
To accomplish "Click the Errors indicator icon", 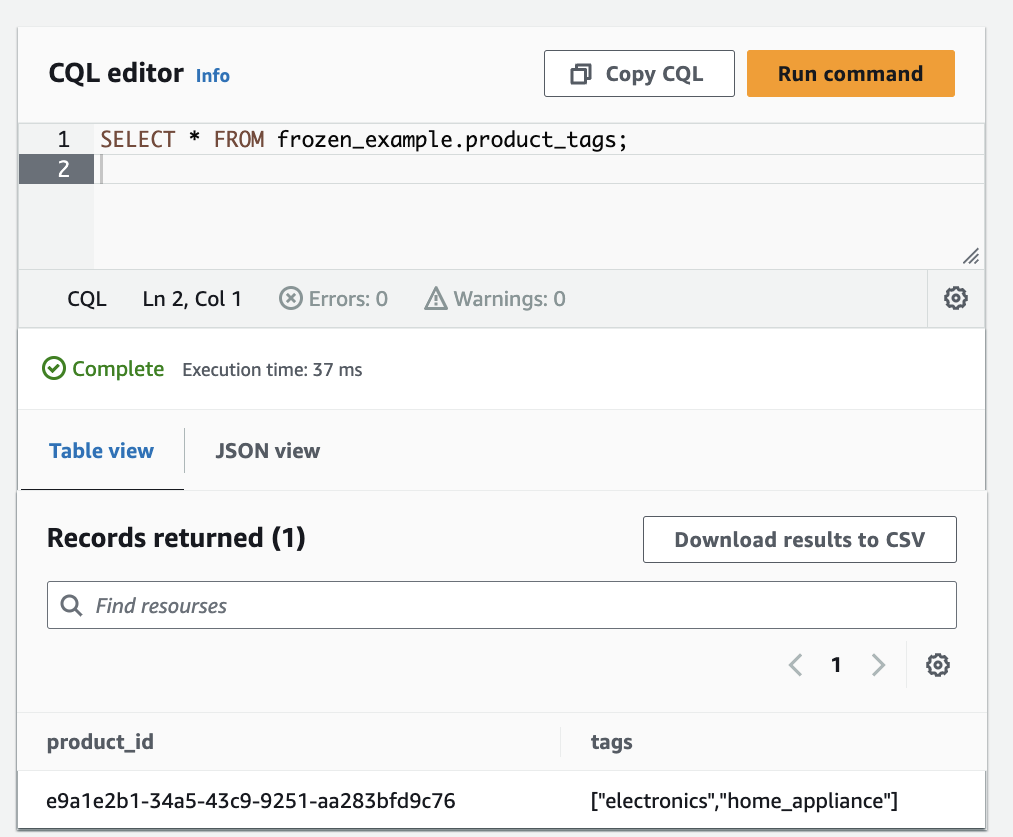I will coord(290,298).
